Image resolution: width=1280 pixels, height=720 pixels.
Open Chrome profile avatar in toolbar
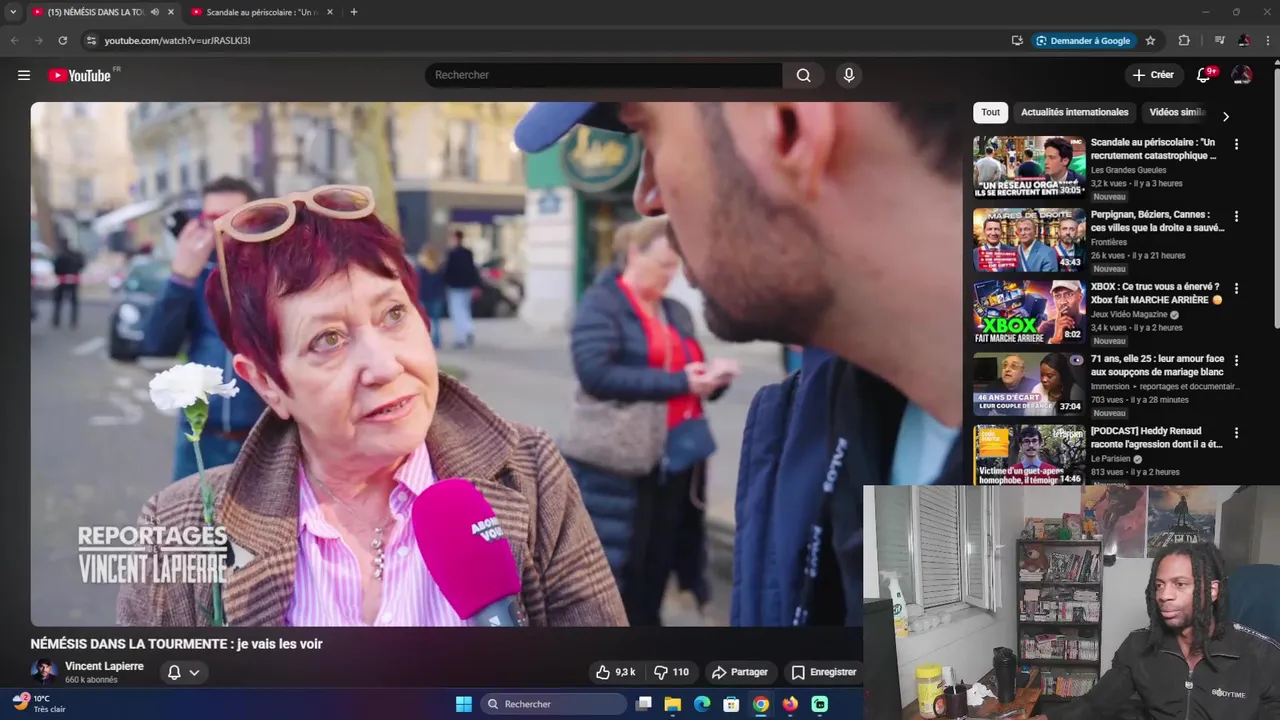coord(1244,40)
